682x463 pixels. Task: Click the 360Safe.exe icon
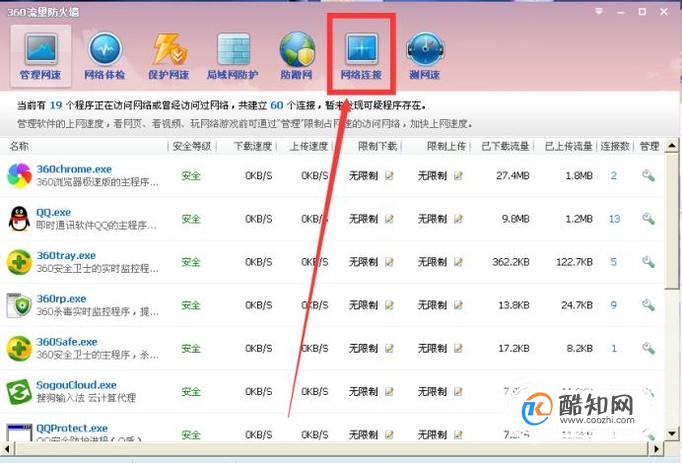[19, 349]
